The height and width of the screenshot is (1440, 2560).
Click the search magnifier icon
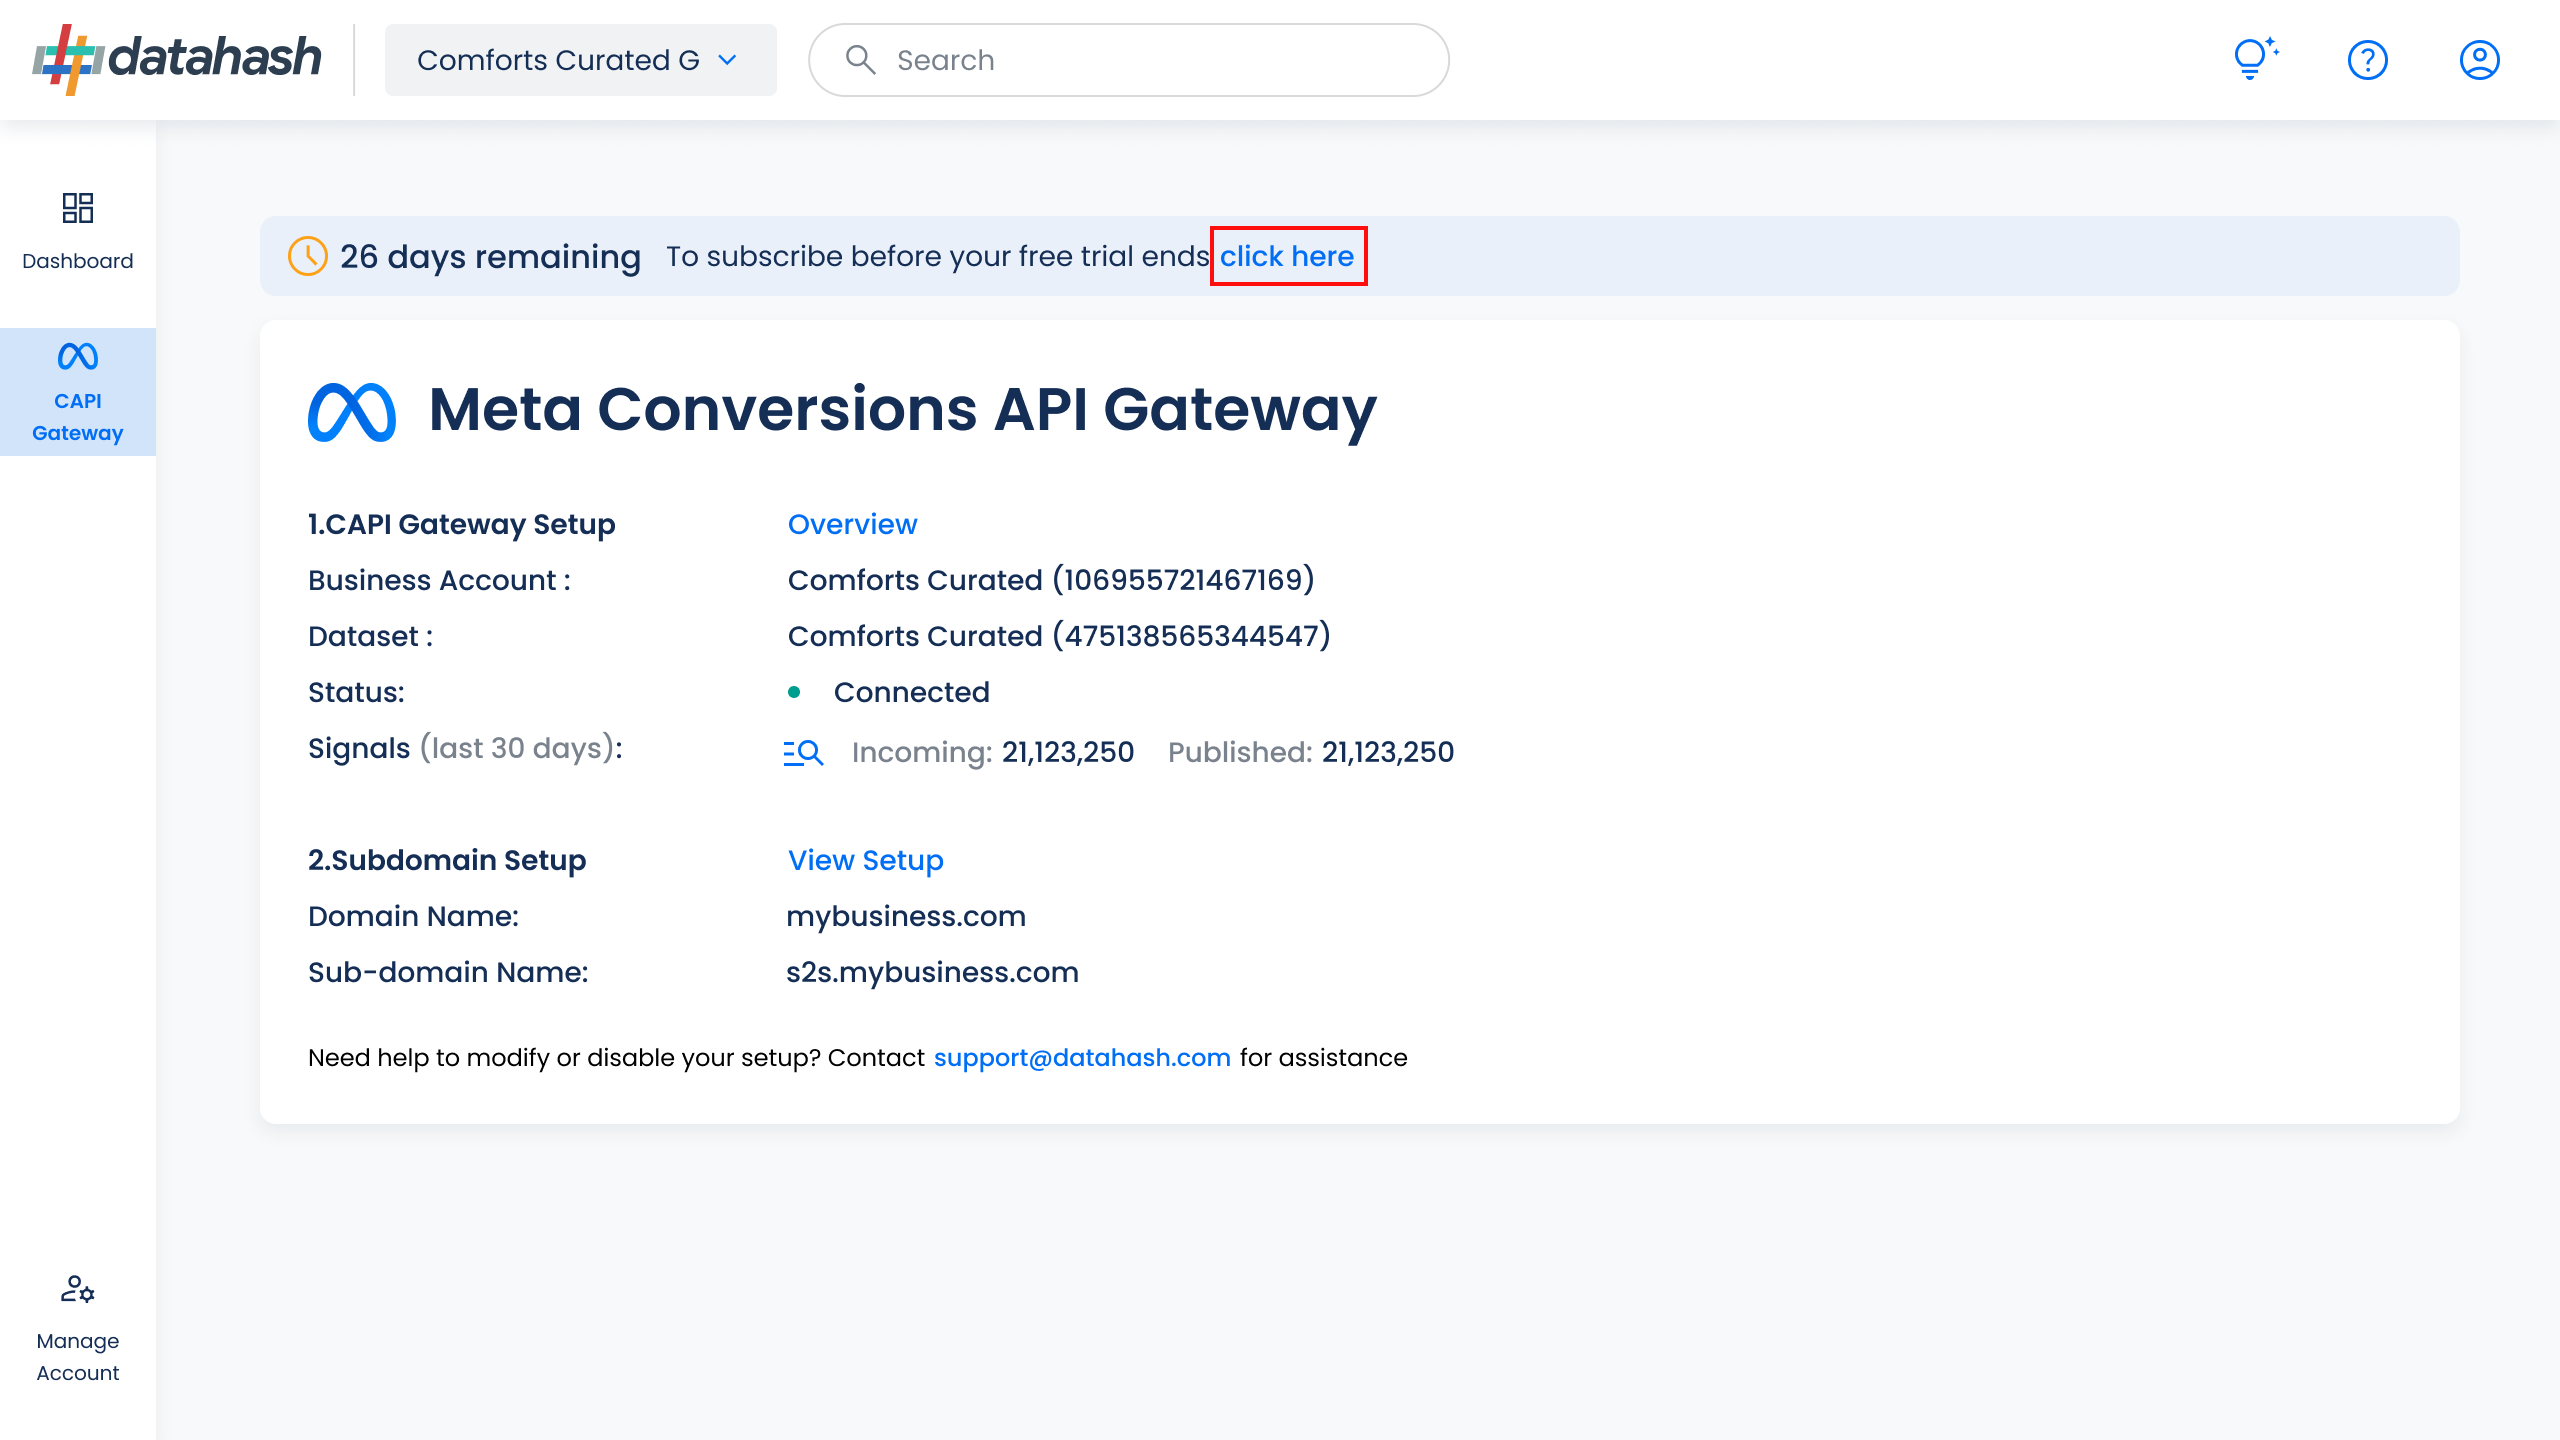coord(860,60)
